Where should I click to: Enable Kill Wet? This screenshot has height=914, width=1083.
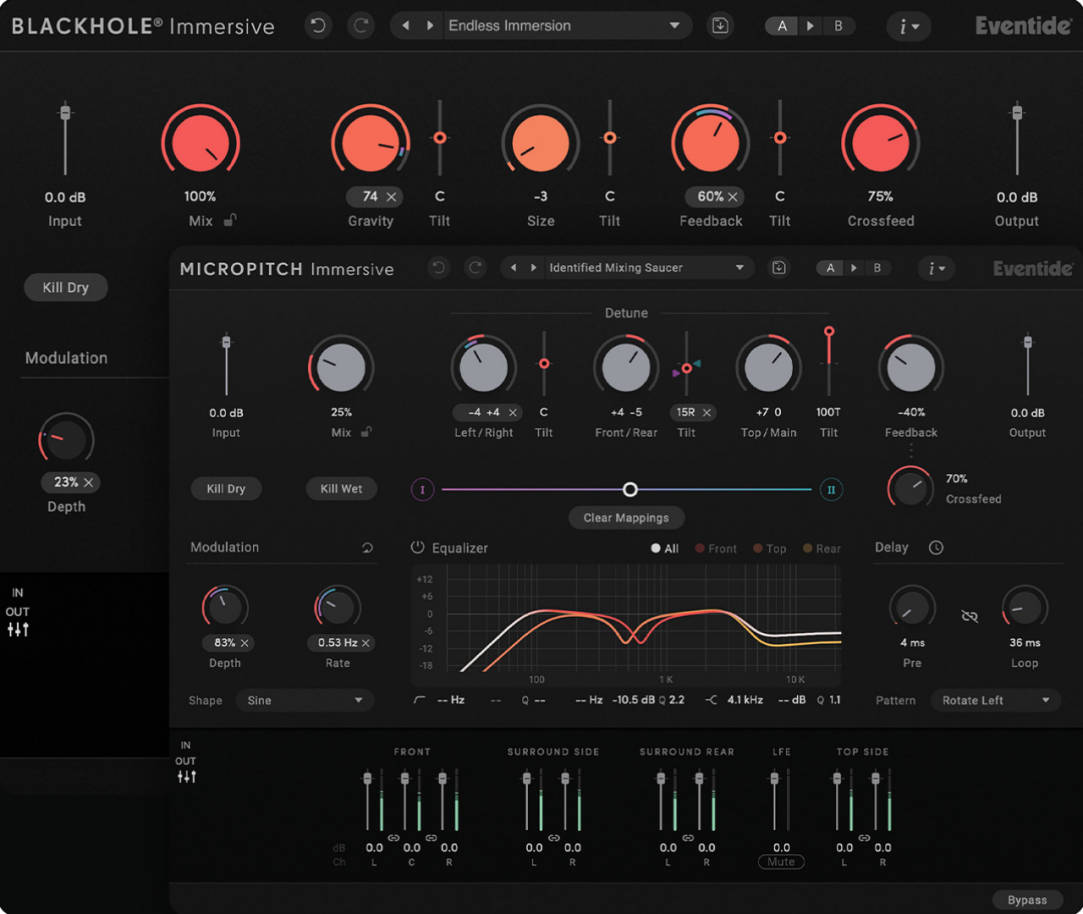click(341, 488)
